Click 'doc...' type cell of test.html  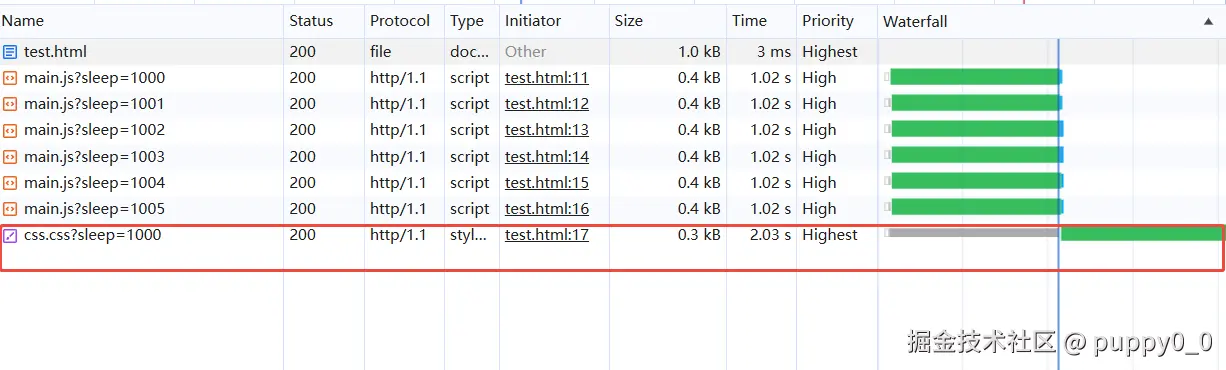tap(470, 52)
